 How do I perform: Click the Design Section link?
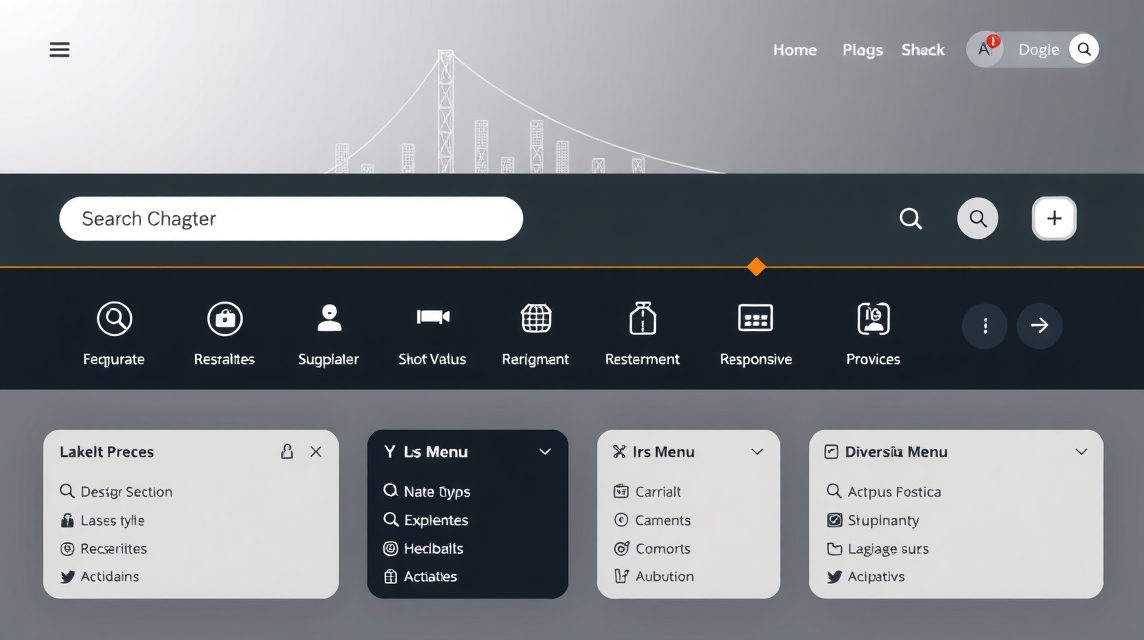[126, 492]
